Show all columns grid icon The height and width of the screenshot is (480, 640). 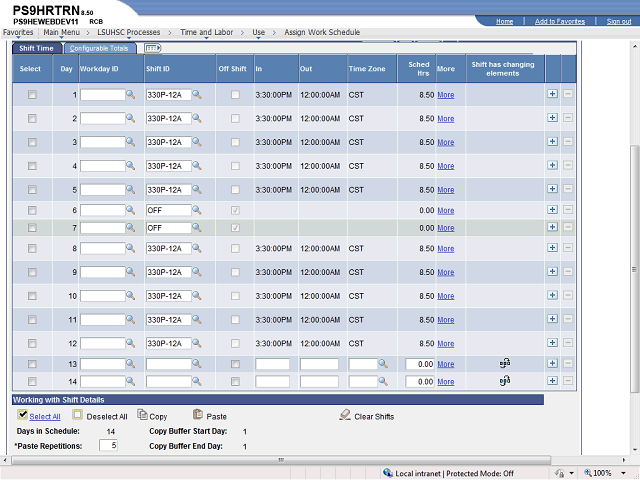153,48
